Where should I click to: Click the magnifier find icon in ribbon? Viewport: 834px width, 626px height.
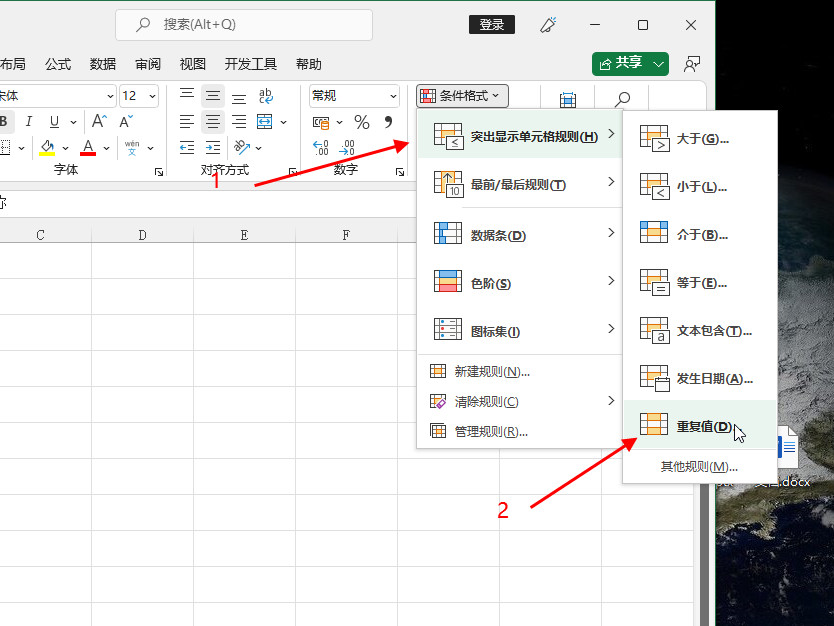click(622, 99)
